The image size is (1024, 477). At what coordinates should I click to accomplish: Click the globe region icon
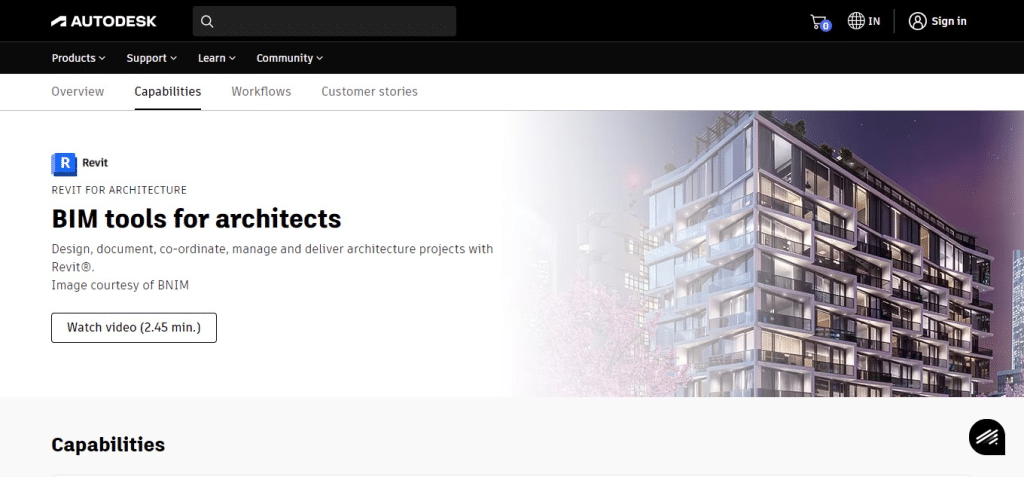click(856, 21)
